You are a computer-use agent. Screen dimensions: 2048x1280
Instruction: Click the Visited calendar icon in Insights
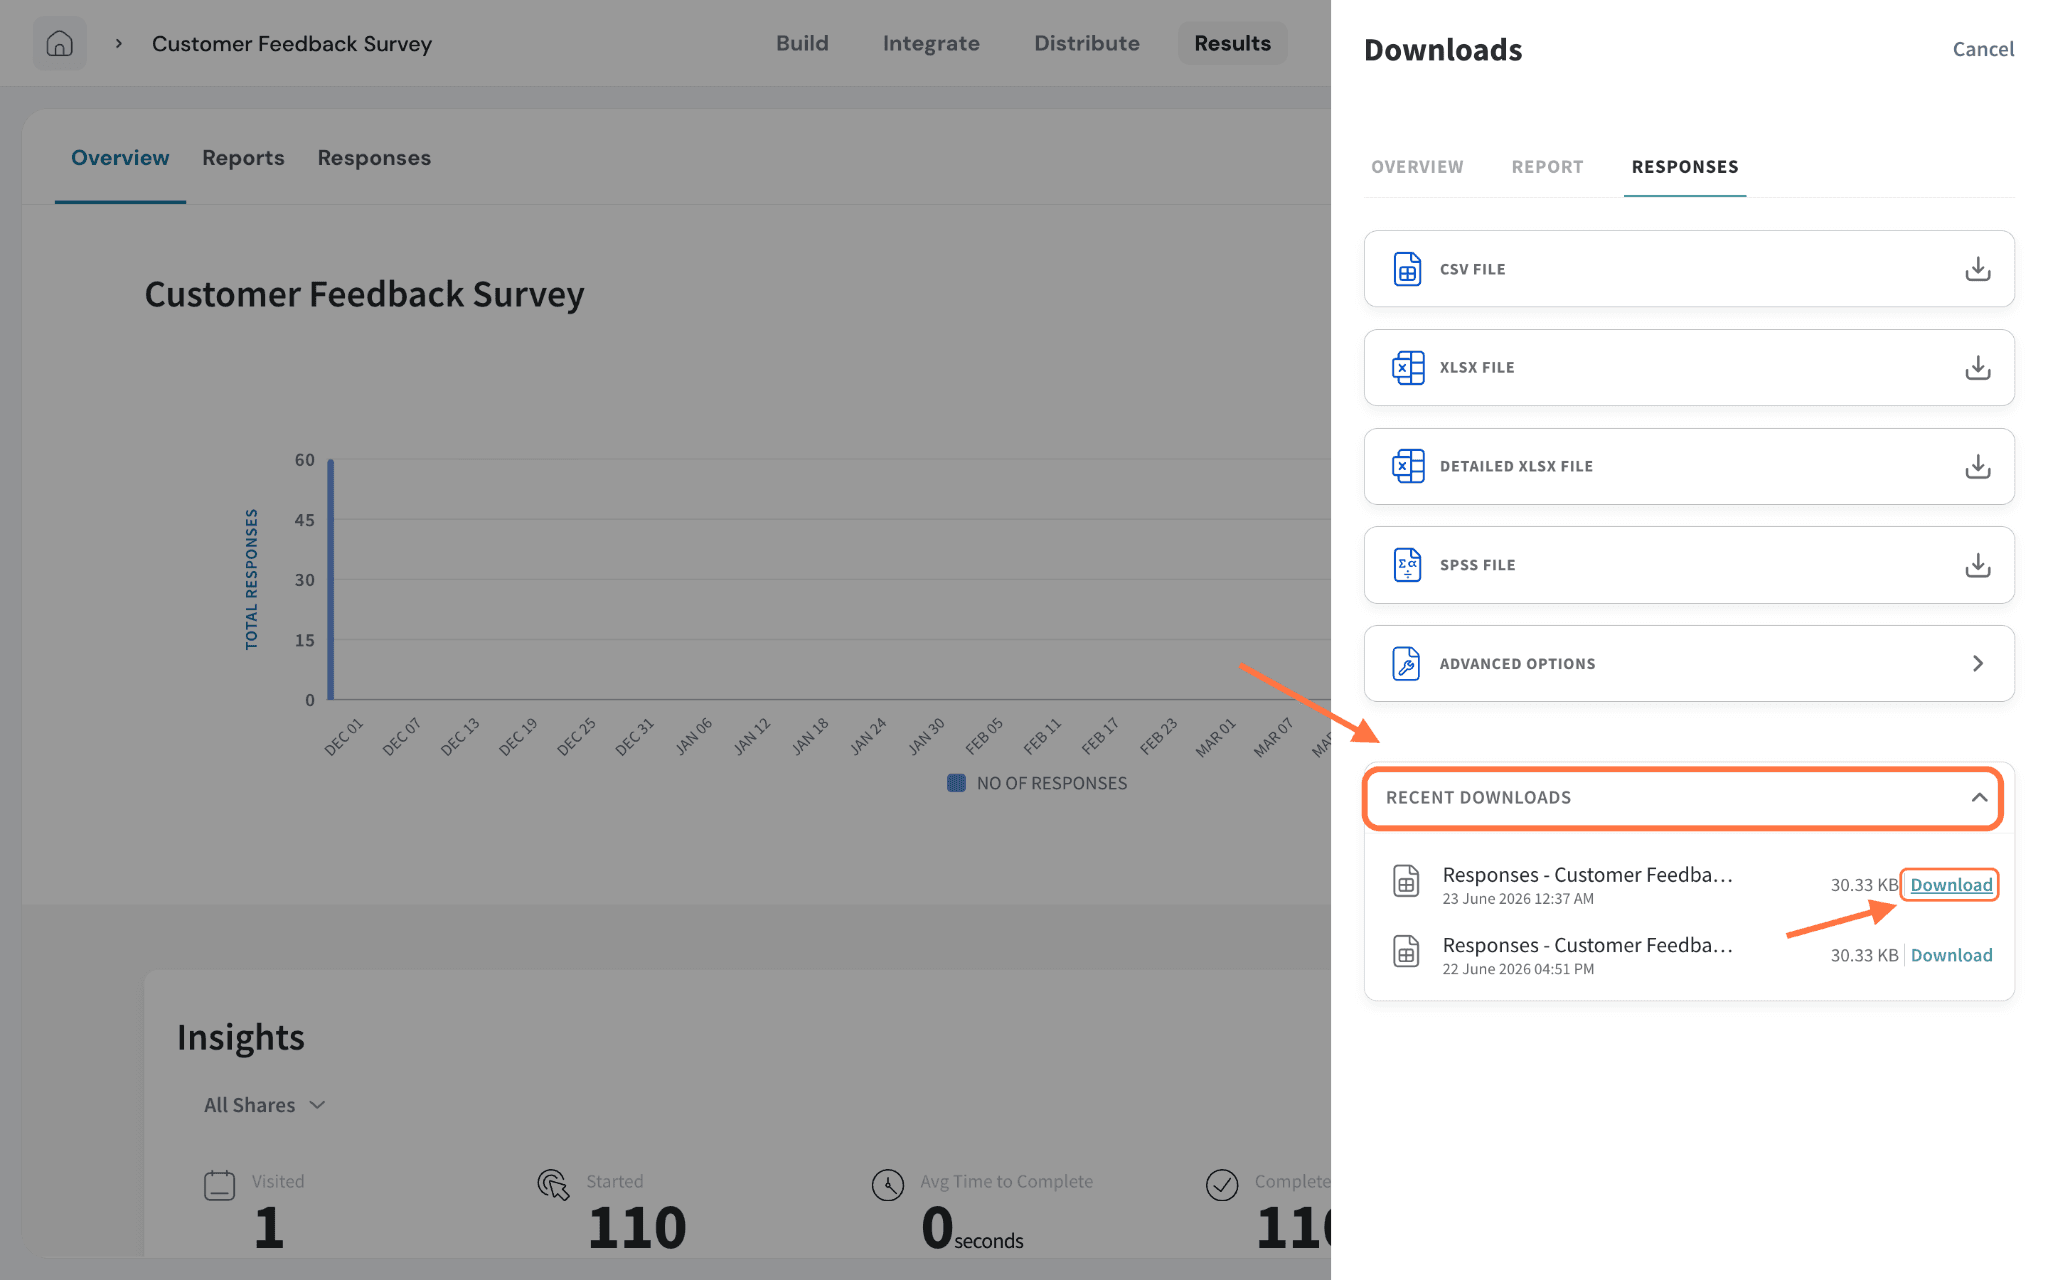(219, 1185)
